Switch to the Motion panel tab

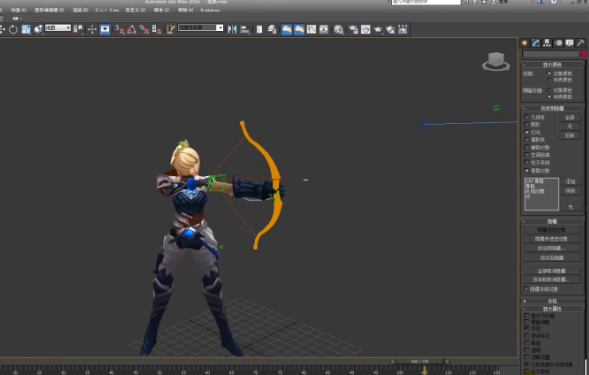559,43
